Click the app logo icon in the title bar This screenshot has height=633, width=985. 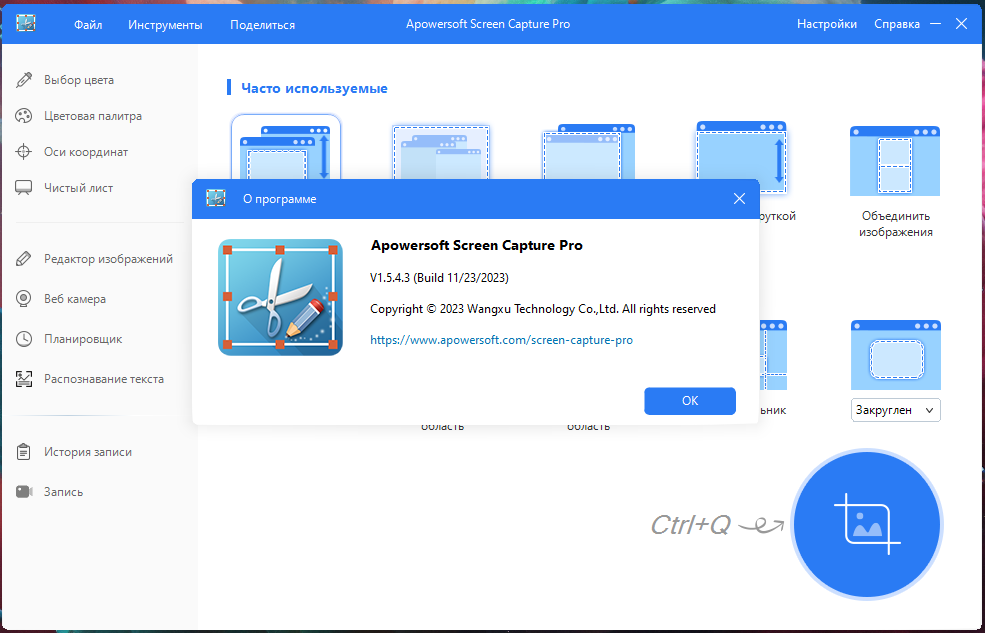coord(26,23)
